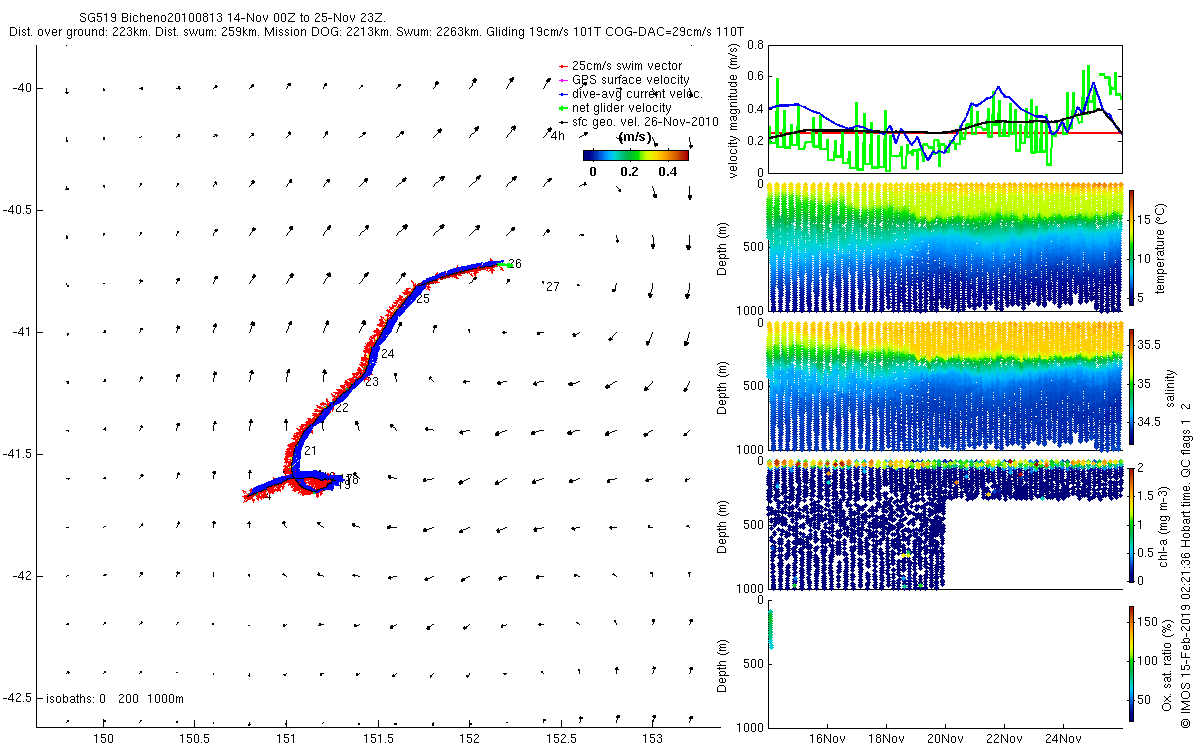Click the '22Nov' date tick

[x=1004, y=740]
